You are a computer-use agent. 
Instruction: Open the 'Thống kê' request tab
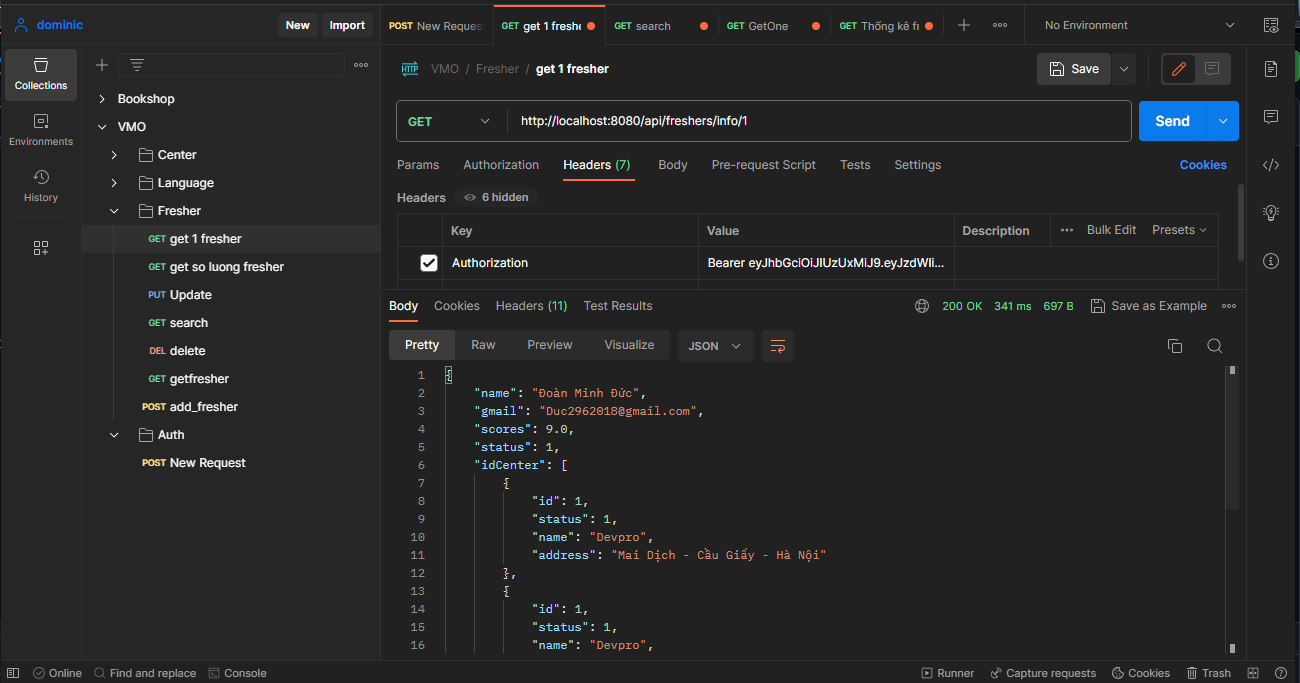(x=885, y=25)
